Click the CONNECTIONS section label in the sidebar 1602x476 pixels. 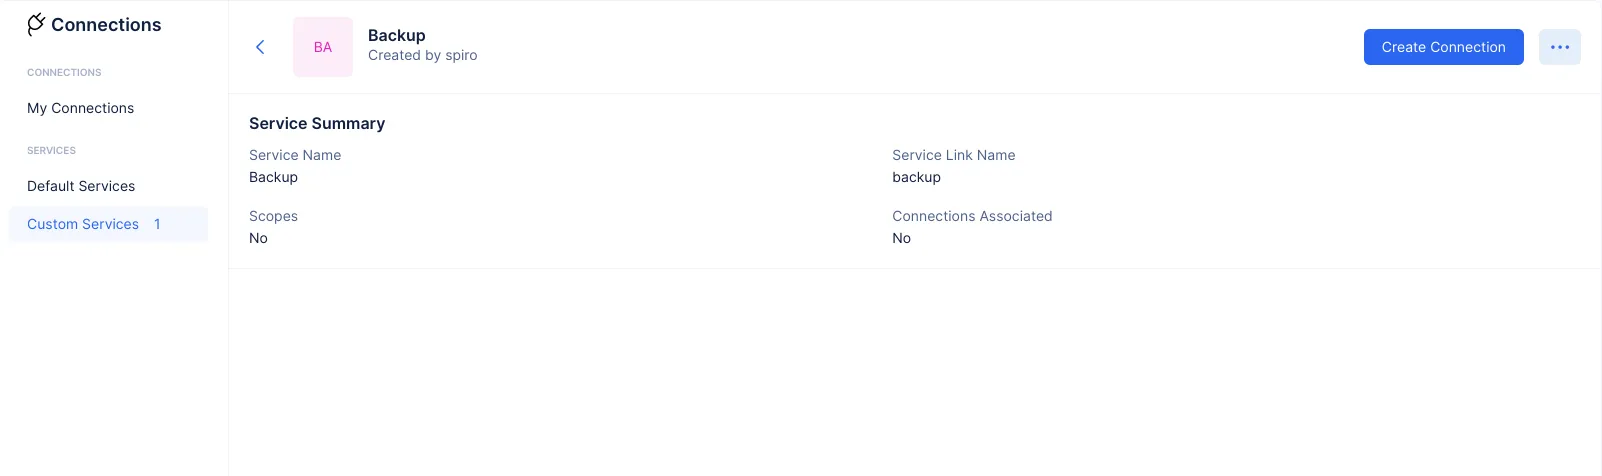click(x=64, y=72)
